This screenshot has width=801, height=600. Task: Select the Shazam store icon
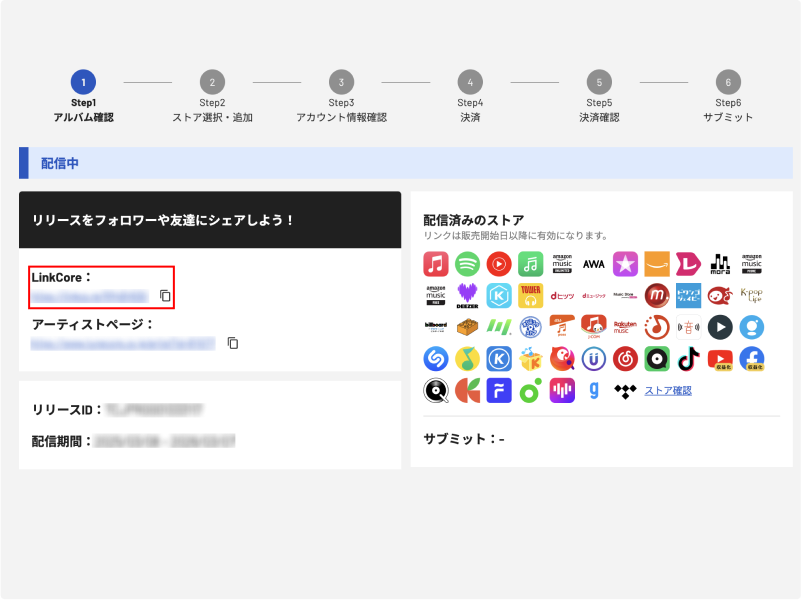point(435,358)
